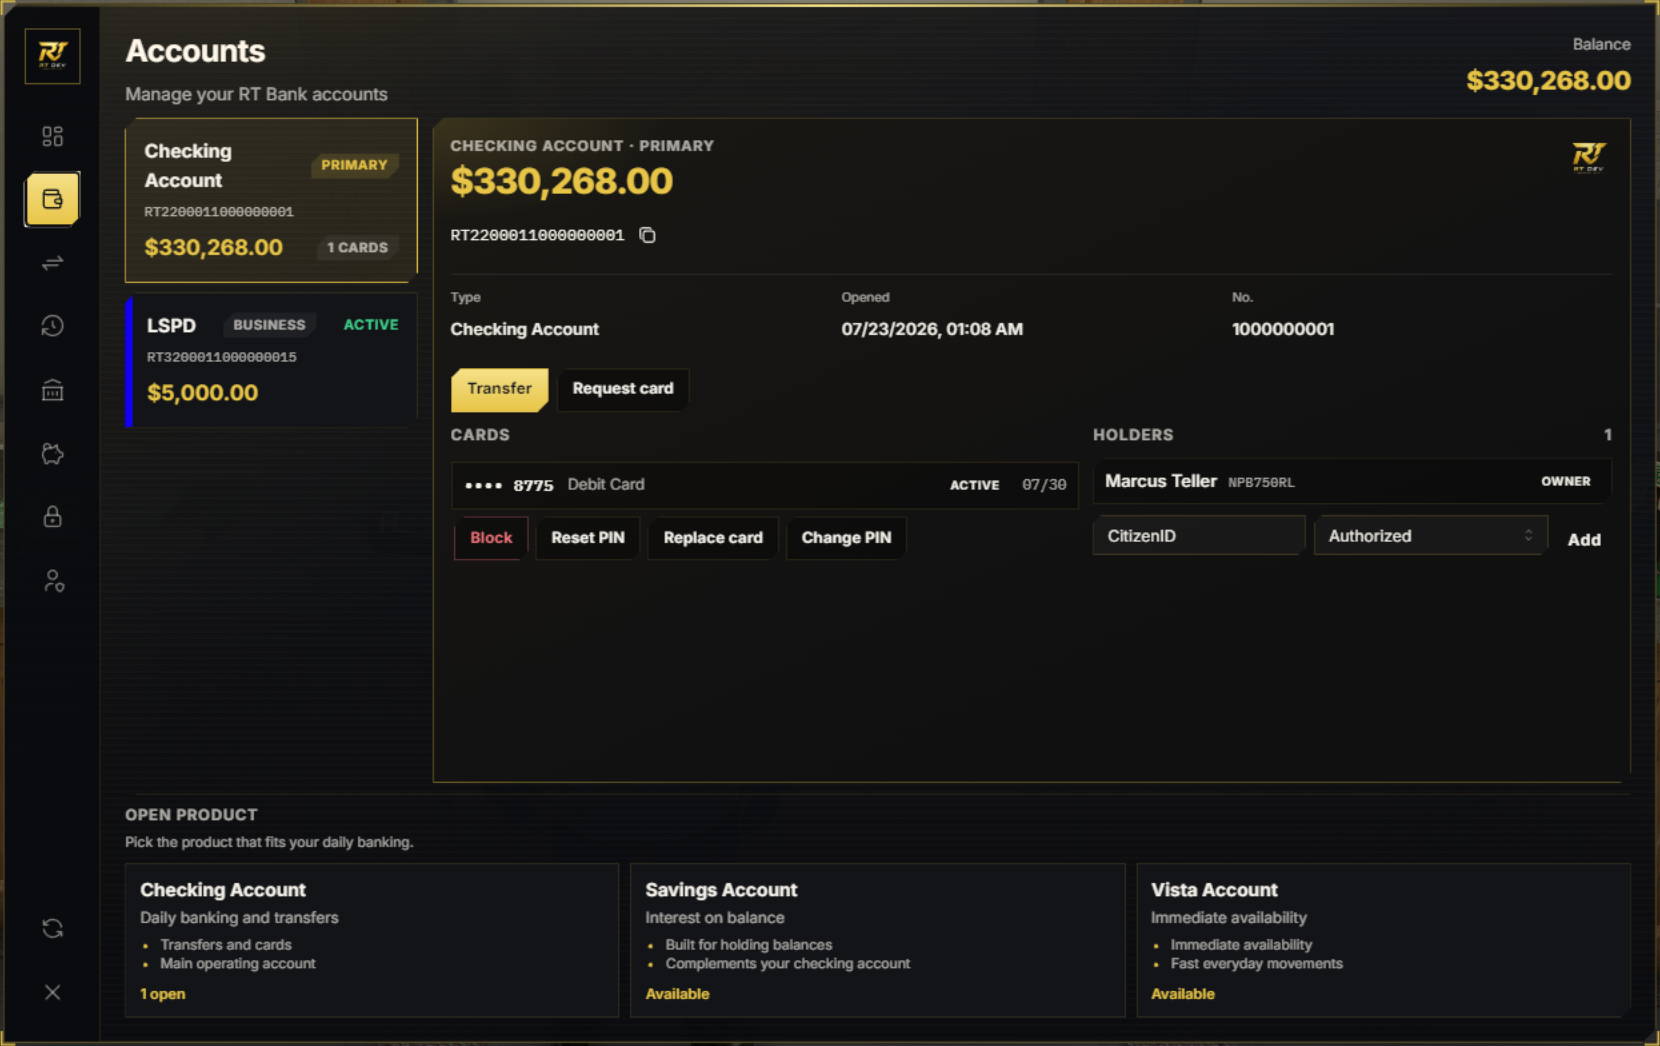This screenshot has width=1660, height=1046.
Task: Select the primary Checking Account card
Action: click(271, 200)
